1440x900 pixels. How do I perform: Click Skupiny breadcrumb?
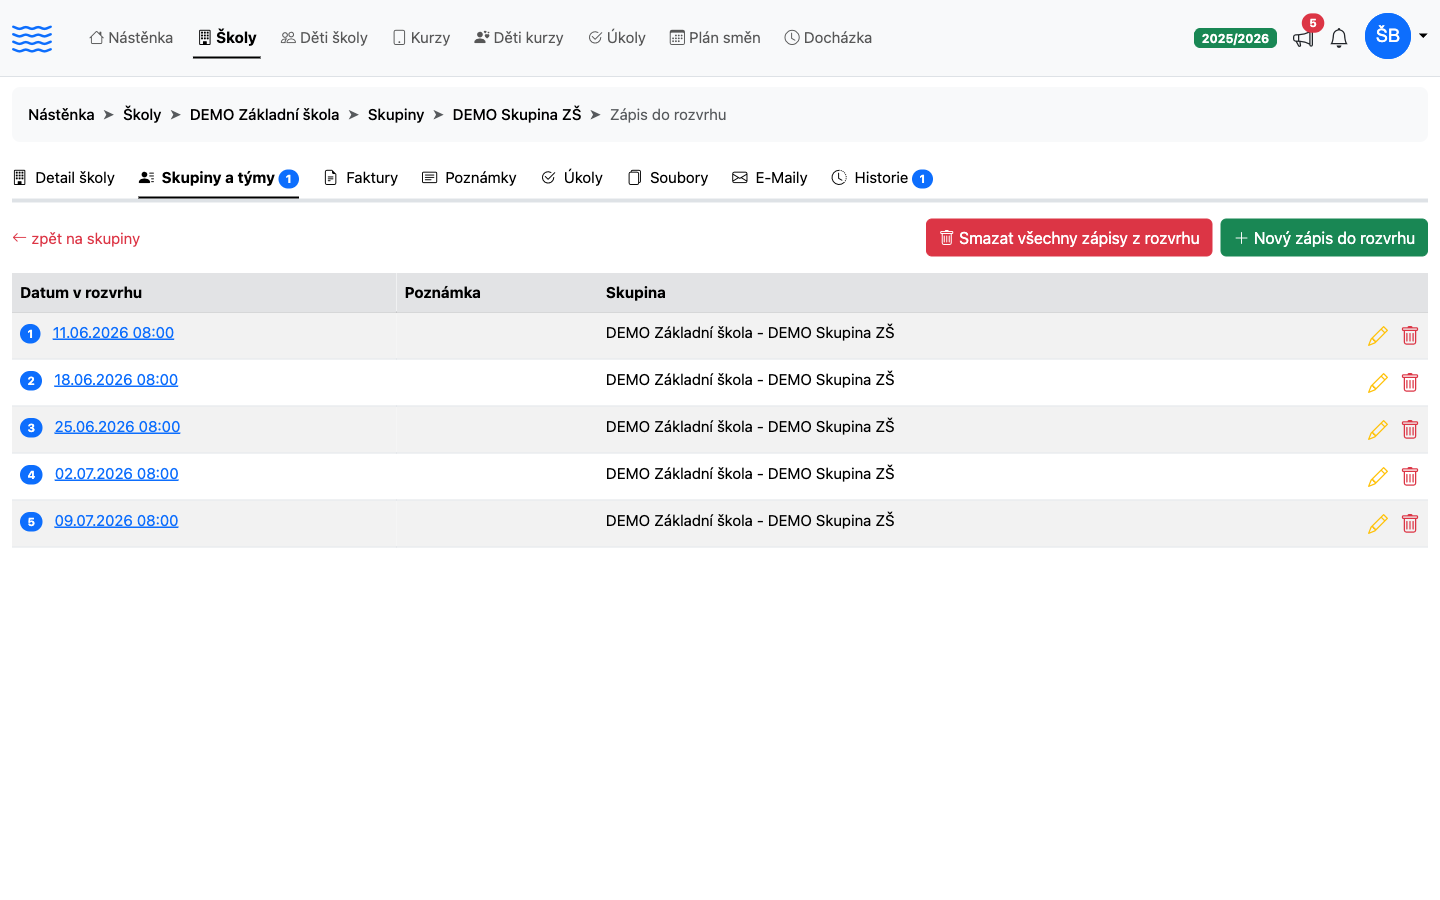[396, 115]
